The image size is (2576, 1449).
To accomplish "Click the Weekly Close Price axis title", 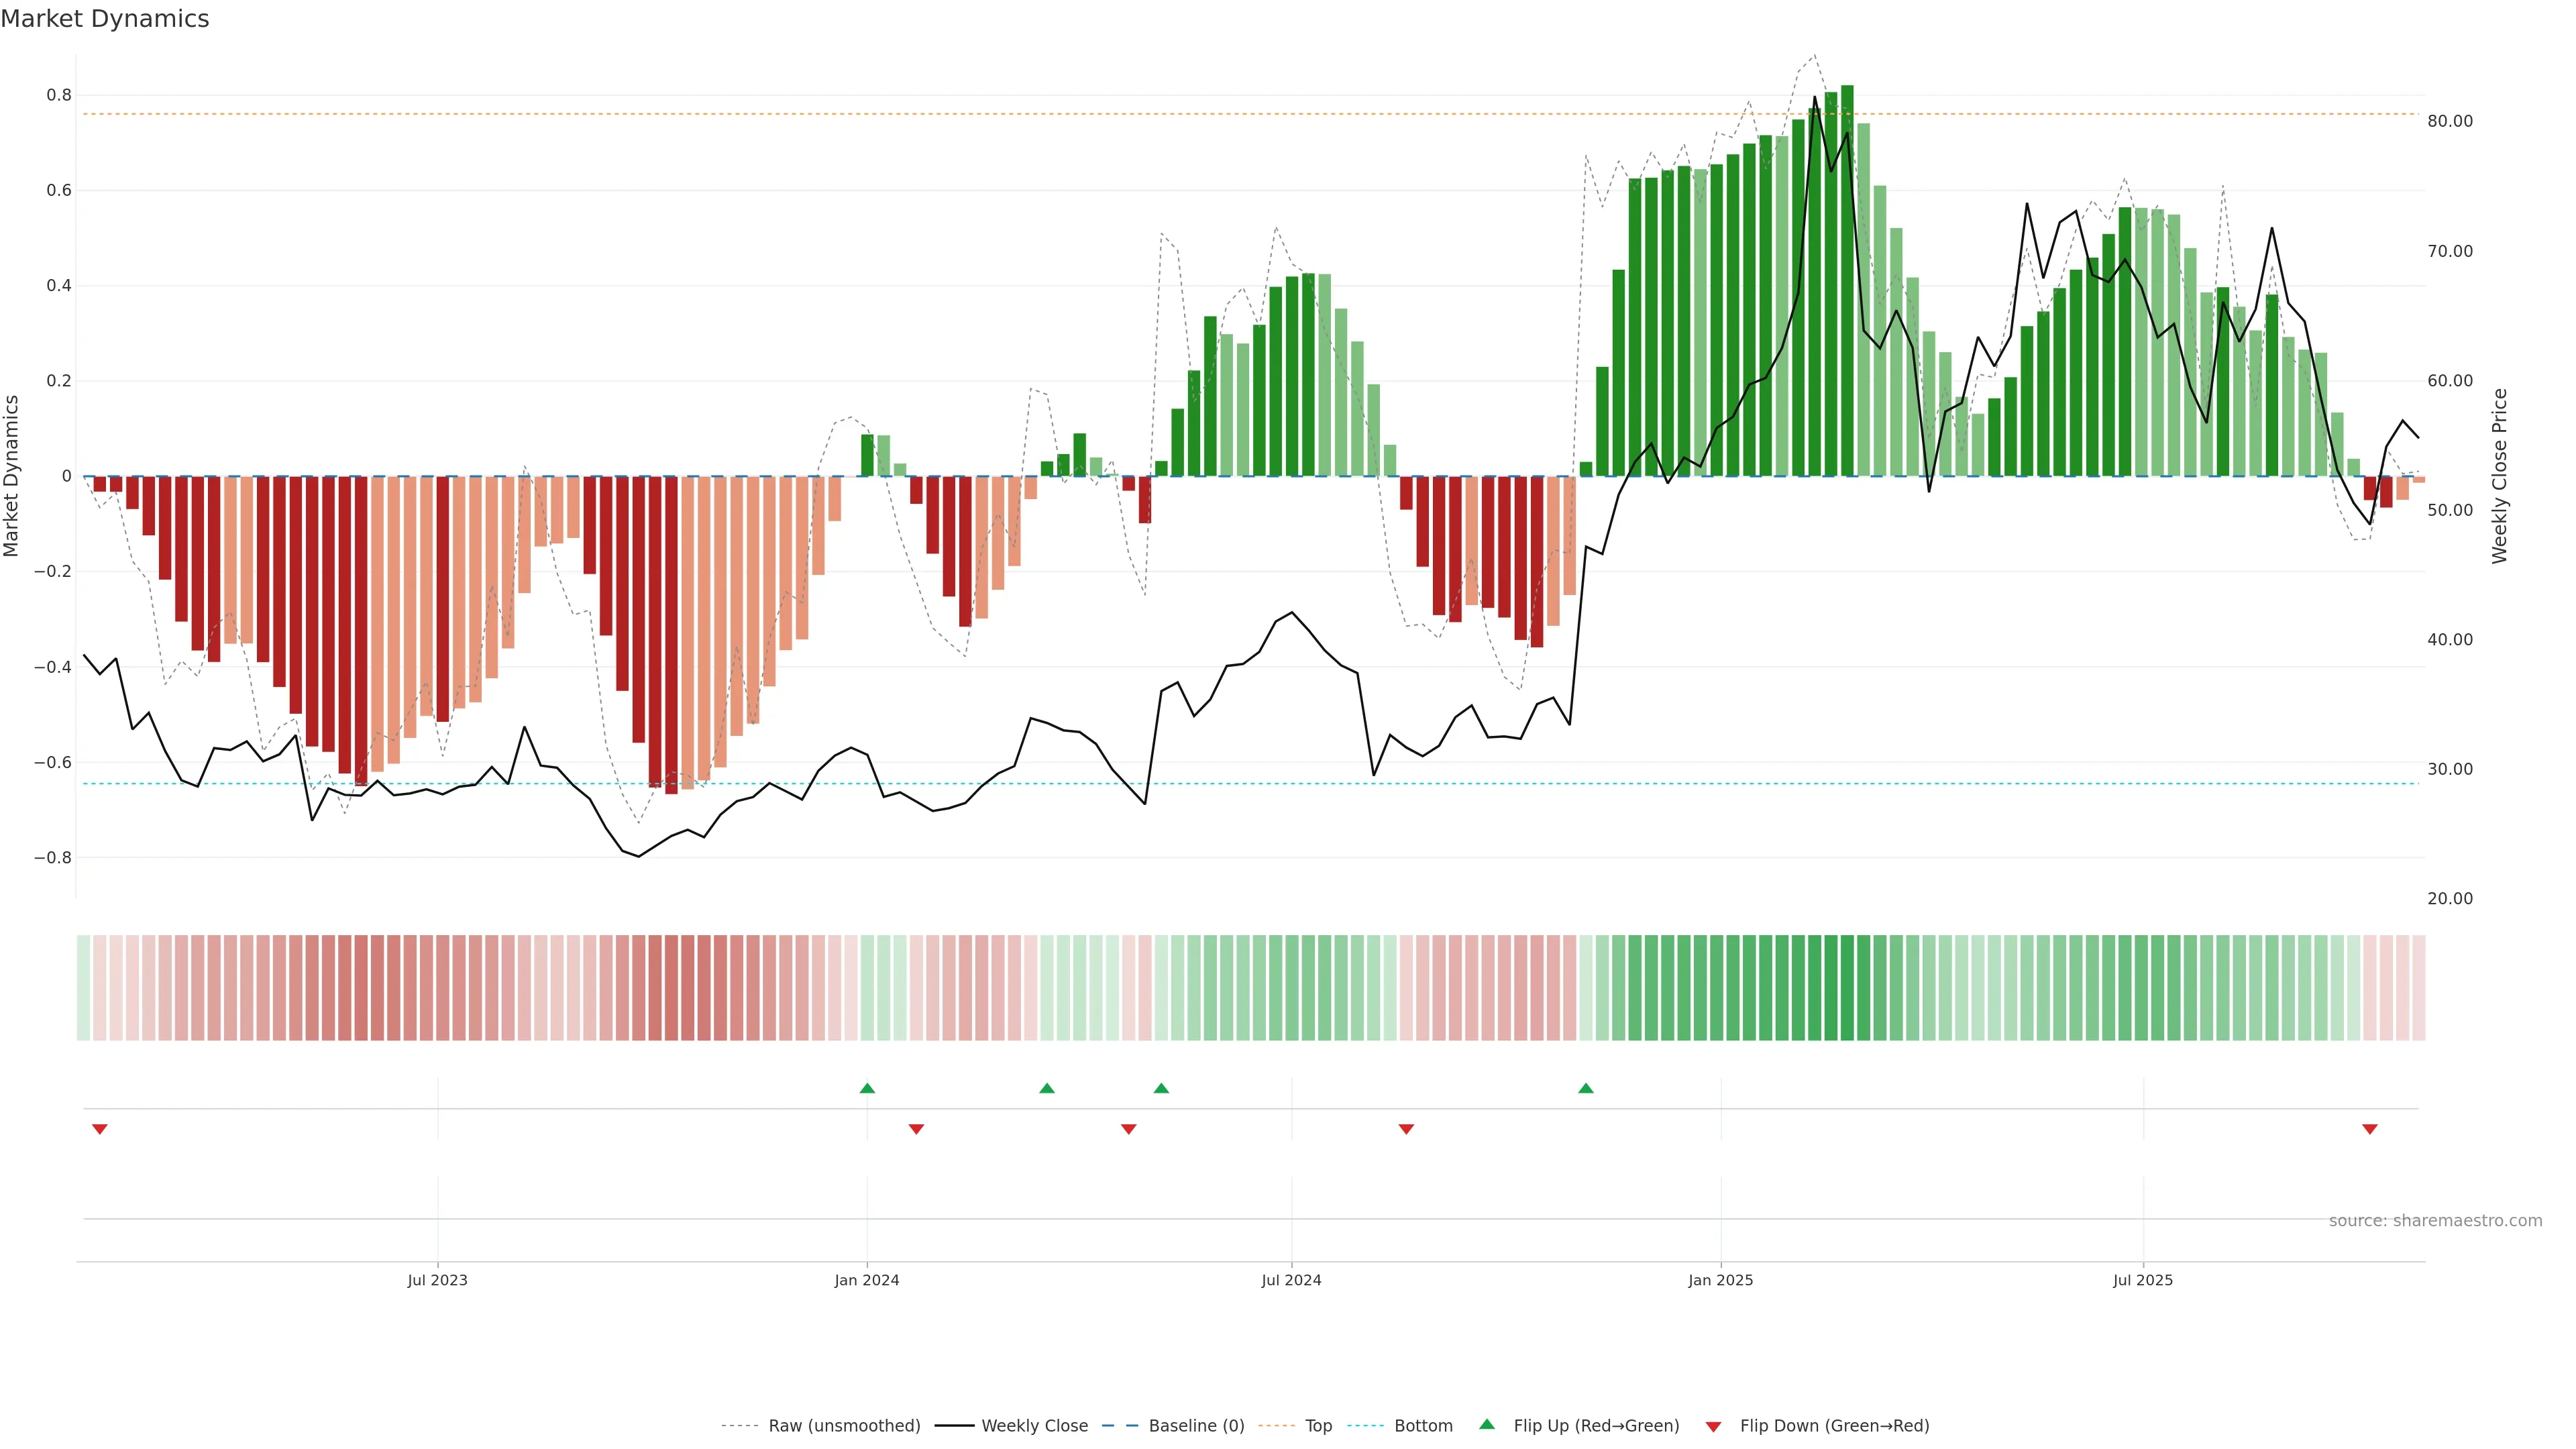I will click(2499, 476).
